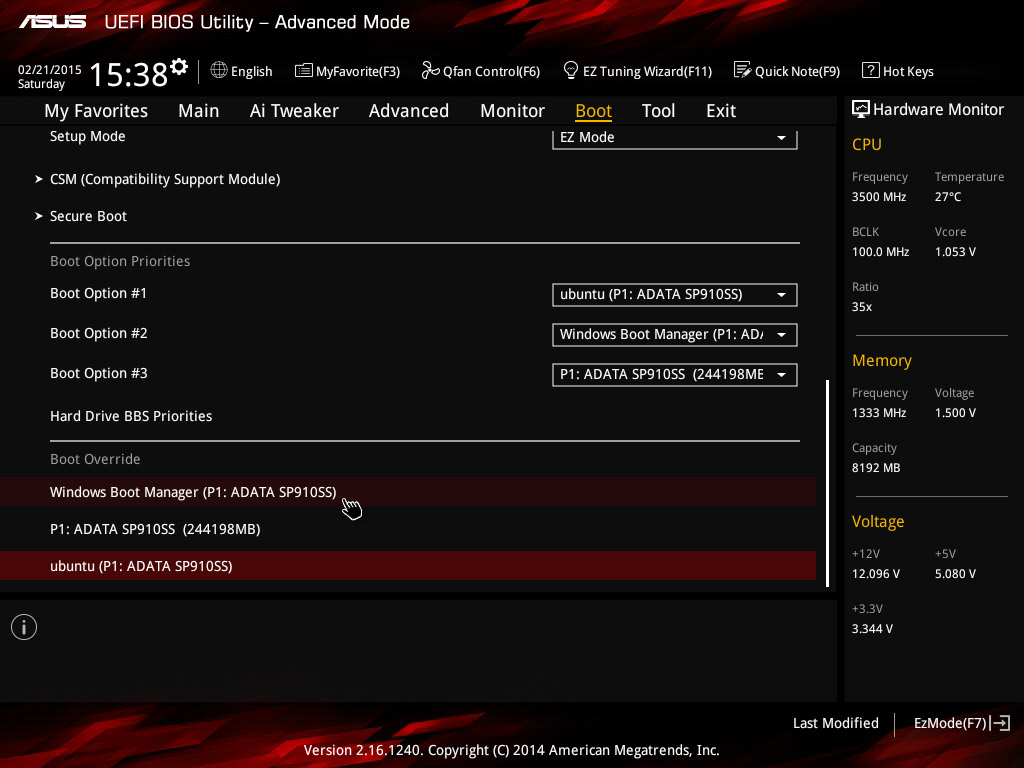Click the 15:38 clock time

pos(129,74)
